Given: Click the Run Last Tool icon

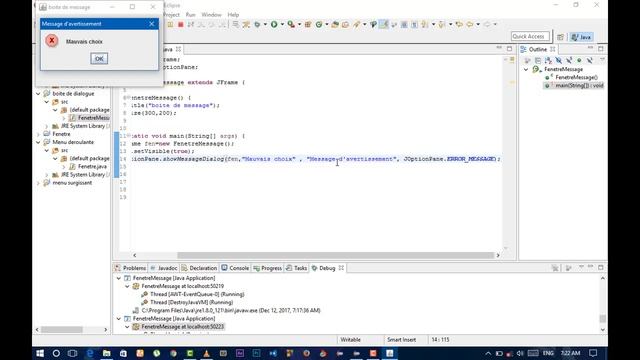Looking at the screenshot, I should pyautogui.click(x=291, y=24).
